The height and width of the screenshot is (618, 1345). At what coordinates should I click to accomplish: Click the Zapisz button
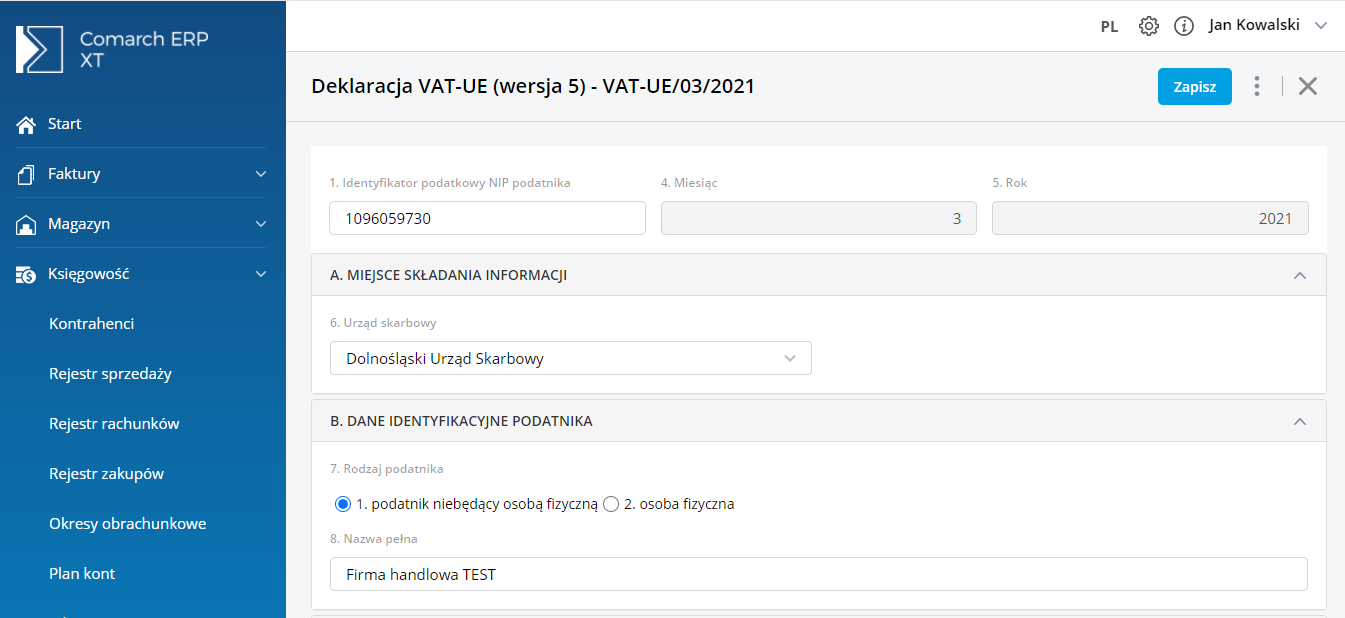click(x=1194, y=86)
